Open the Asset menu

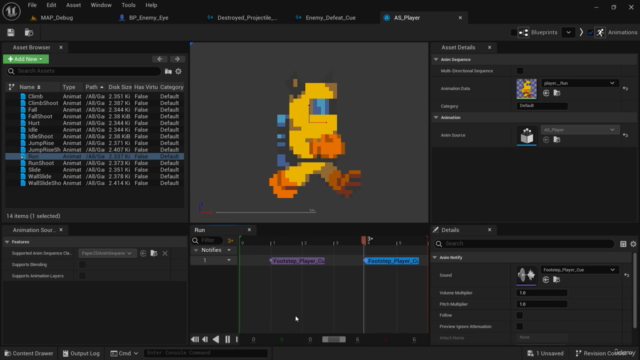click(x=73, y=5)
